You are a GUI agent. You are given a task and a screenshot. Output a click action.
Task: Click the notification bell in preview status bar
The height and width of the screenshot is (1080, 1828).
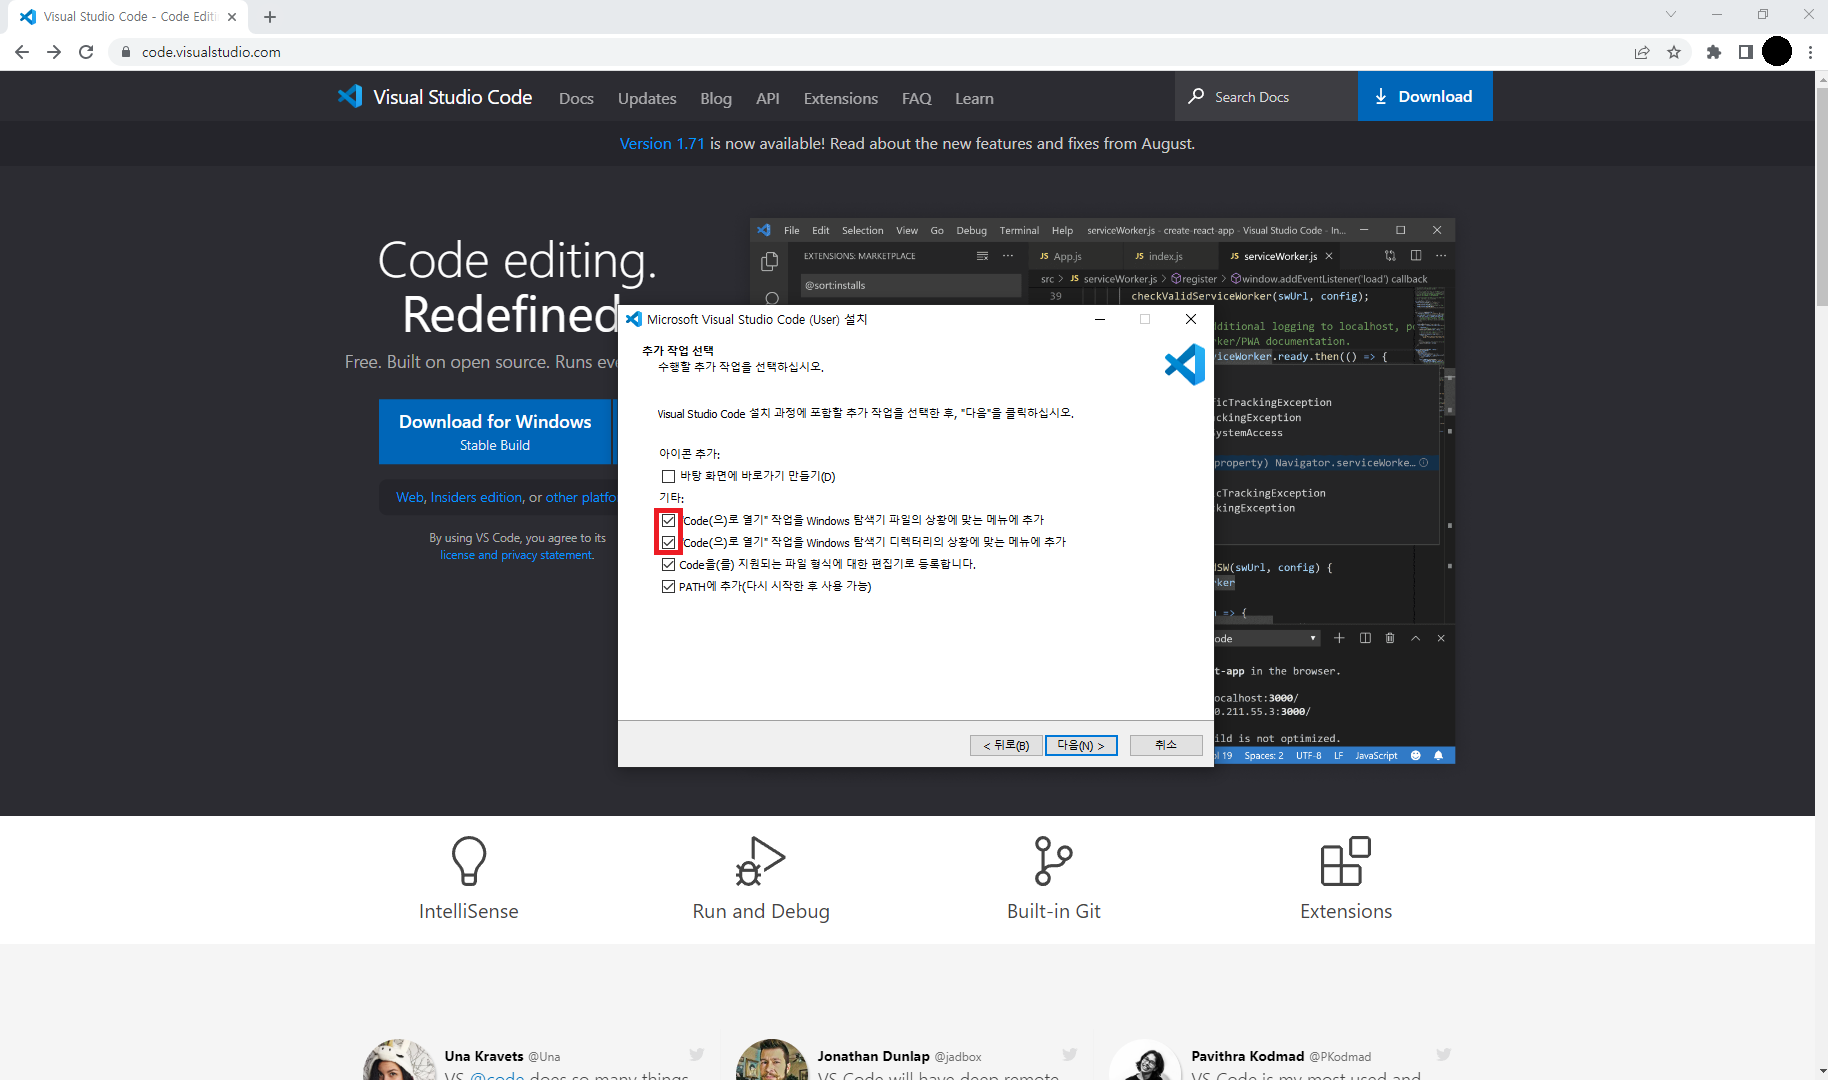[x=1438, y=756]
